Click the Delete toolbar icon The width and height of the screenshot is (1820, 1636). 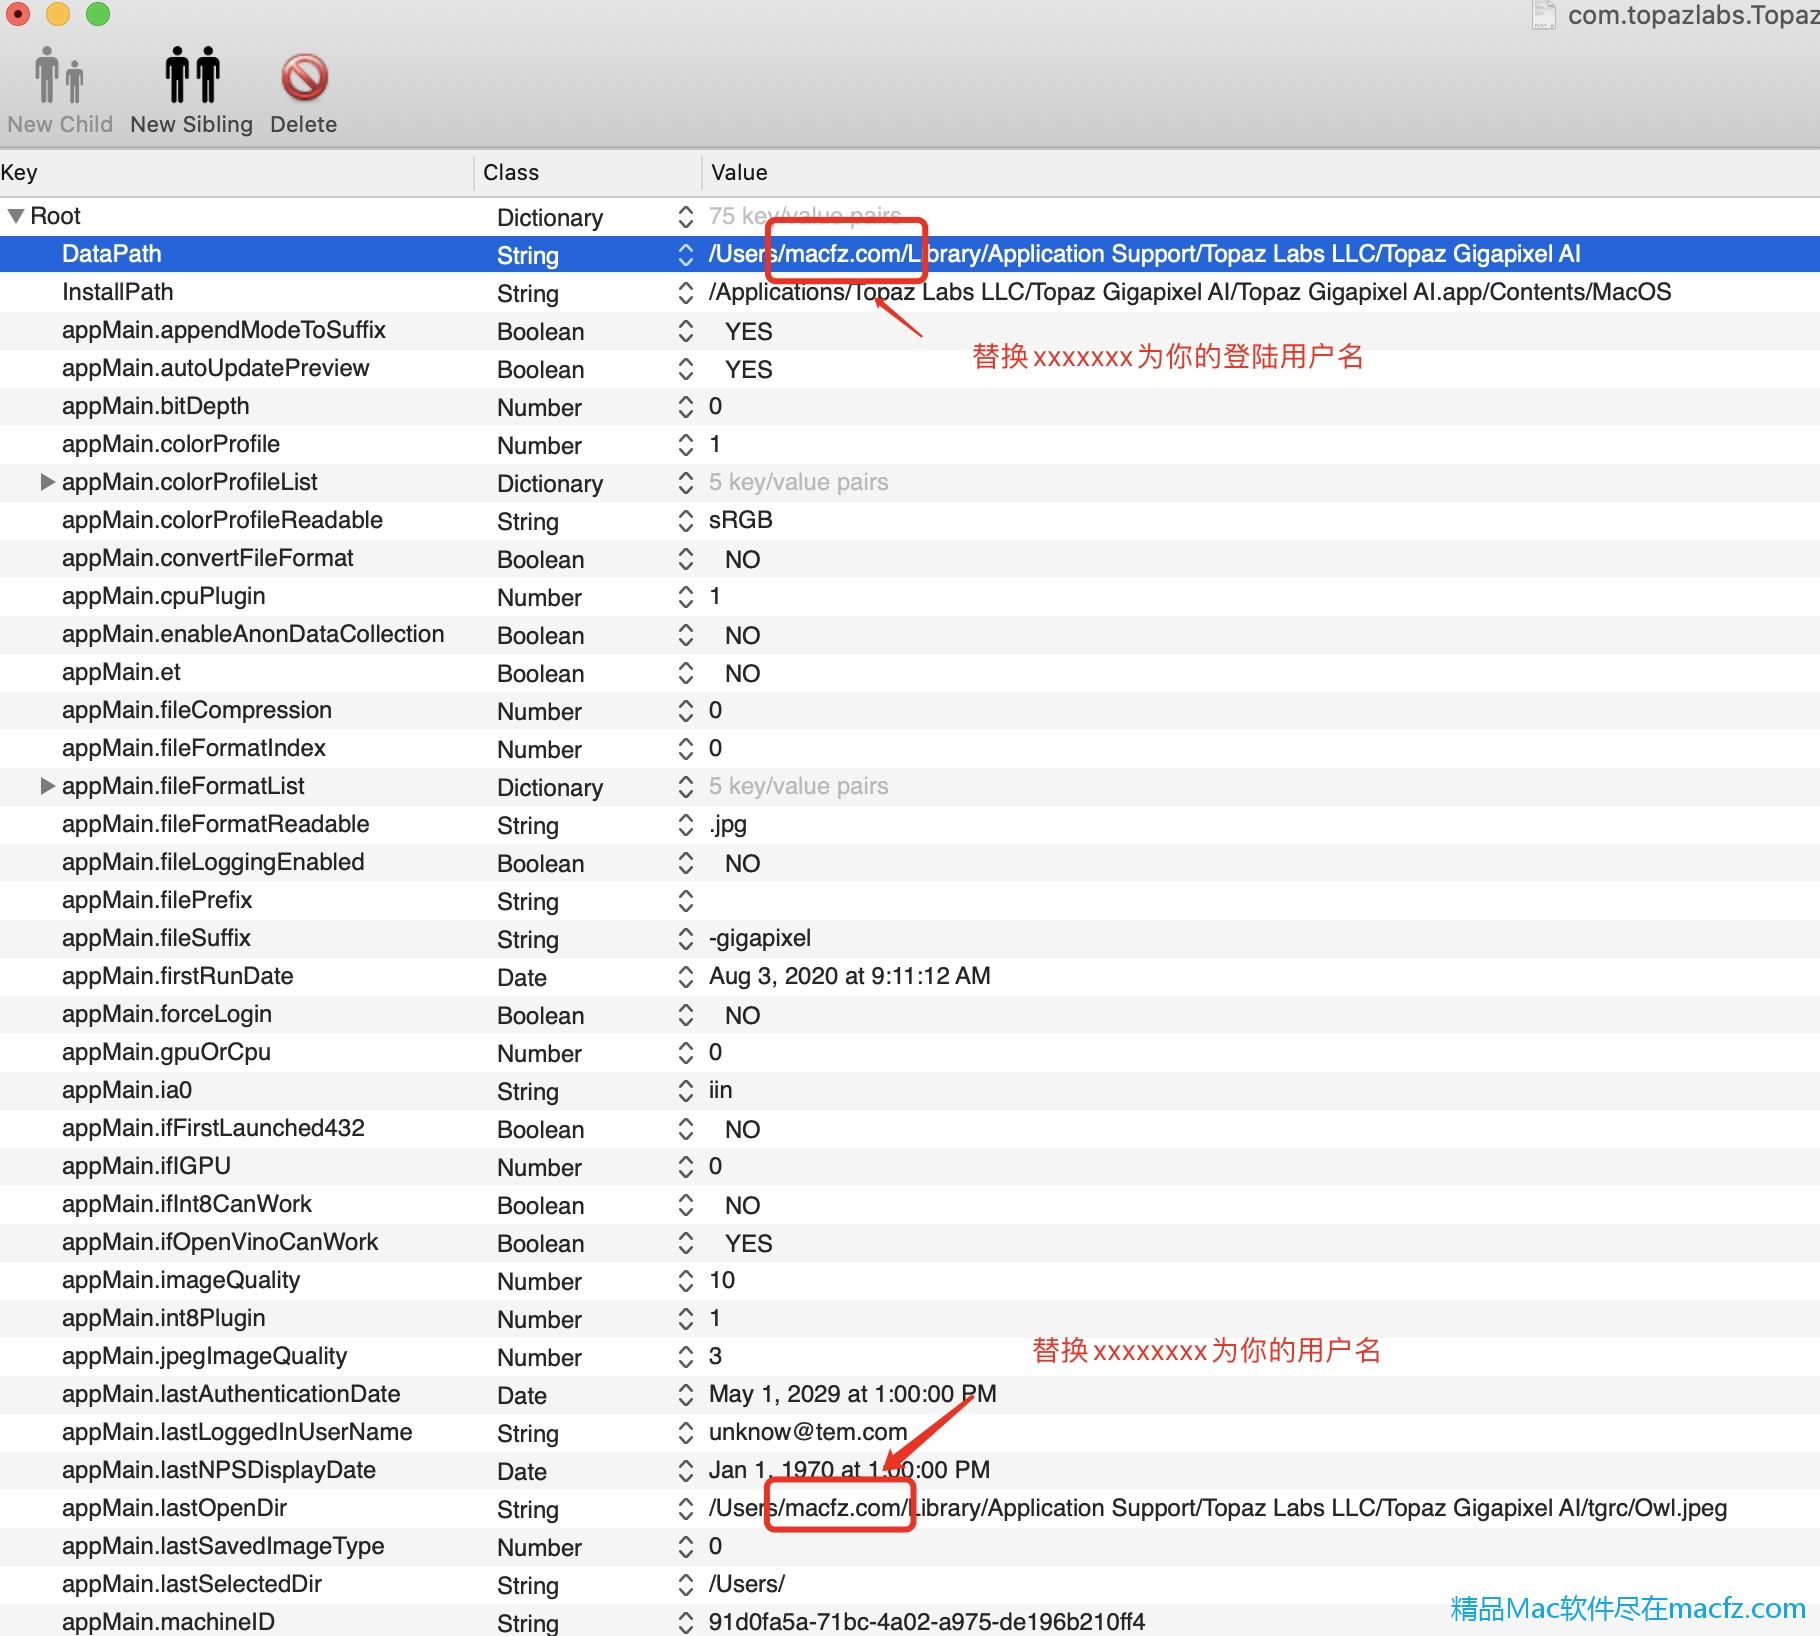pyautogui.click(x=304, y=77)
